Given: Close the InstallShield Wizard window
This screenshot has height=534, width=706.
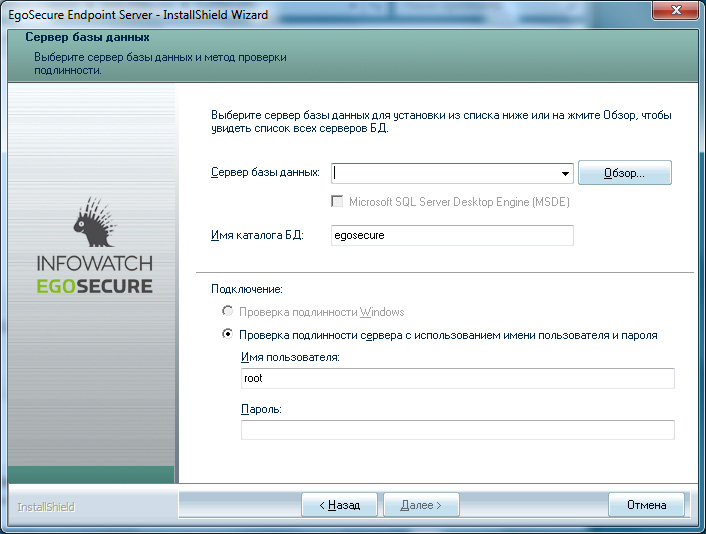Looking at the screenshot, I should (675, 10).
